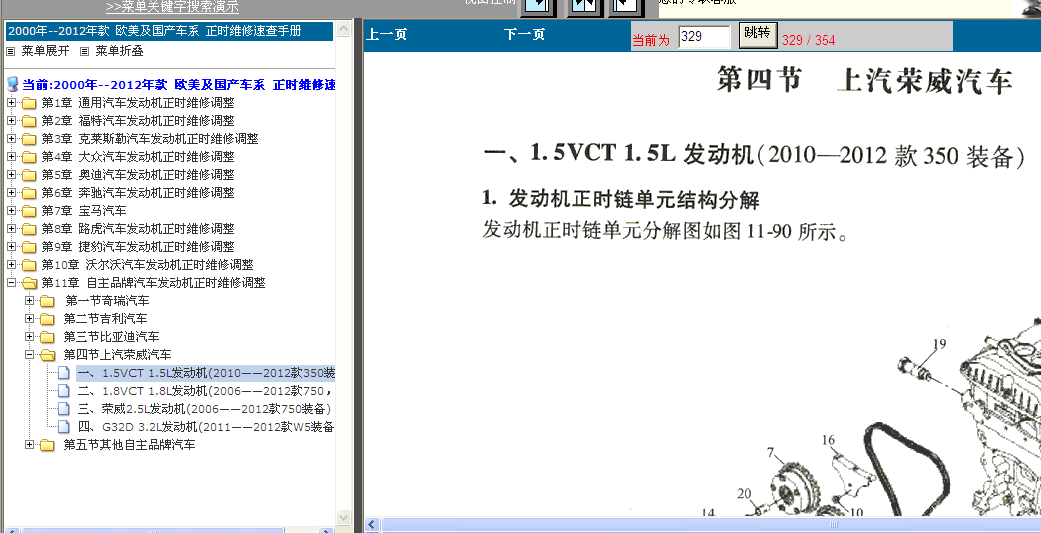Click folder icon of 第9章 捷豹汽车

click(29, 247)
